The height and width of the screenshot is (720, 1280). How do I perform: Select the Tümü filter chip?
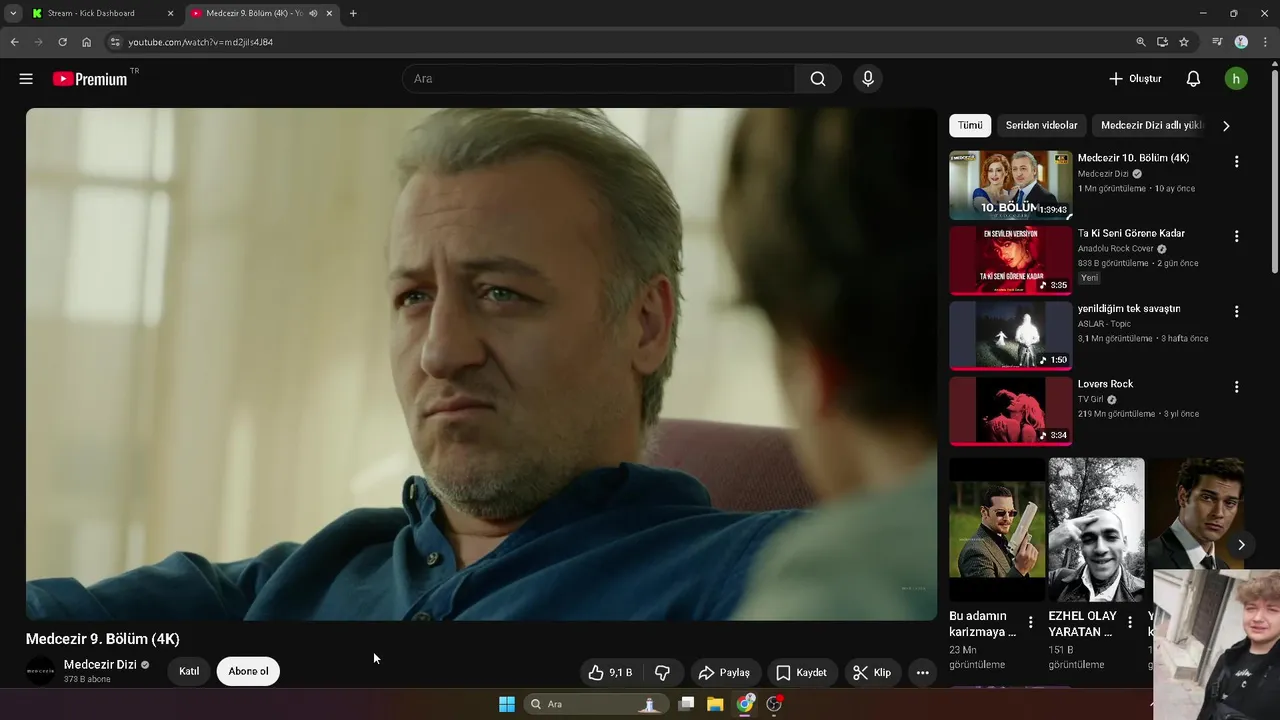[x=970, y=125]
